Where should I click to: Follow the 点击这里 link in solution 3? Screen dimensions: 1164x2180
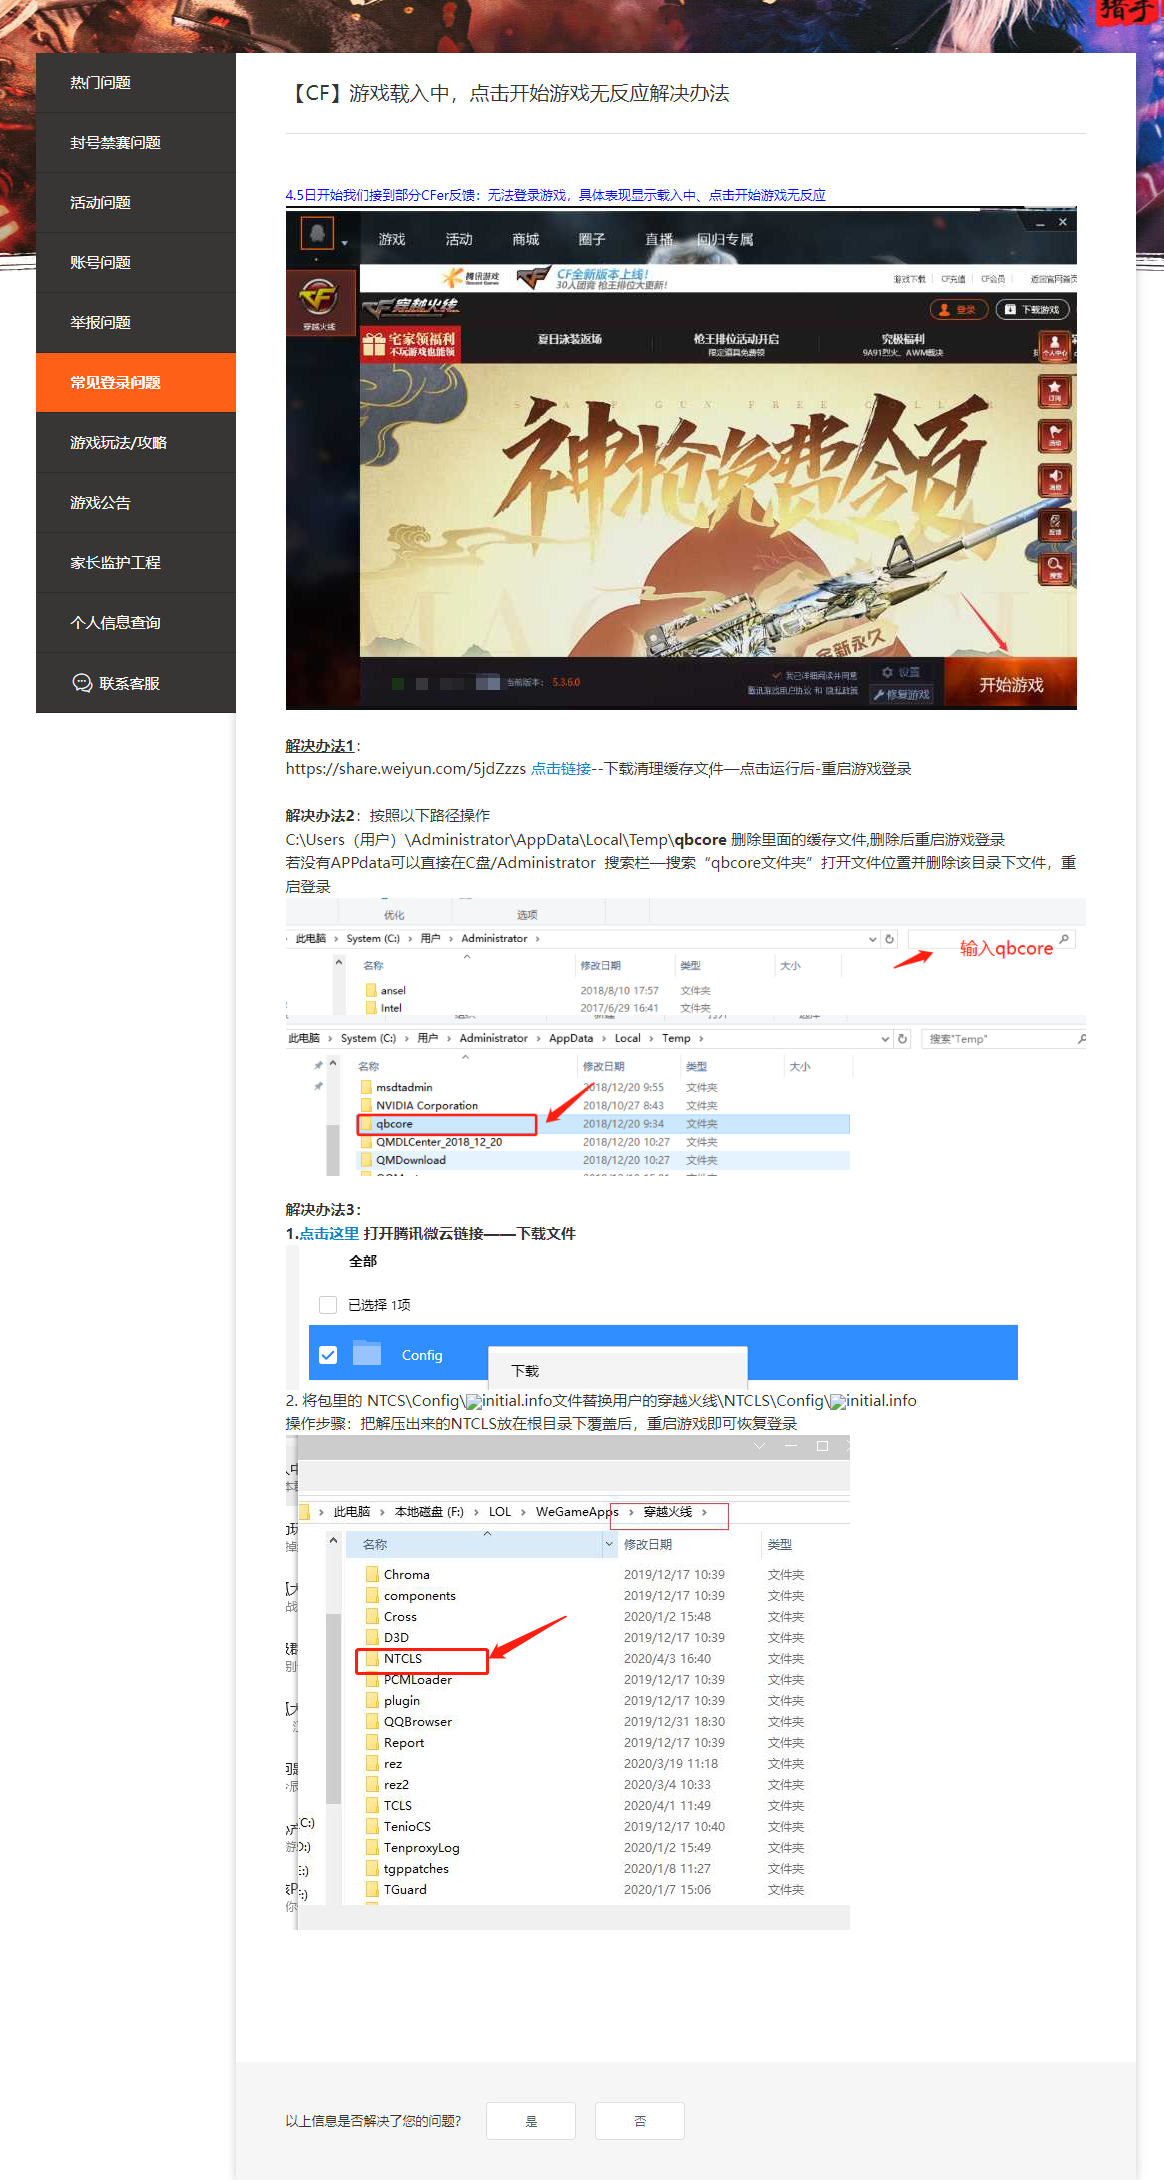tap(329, 1234)
